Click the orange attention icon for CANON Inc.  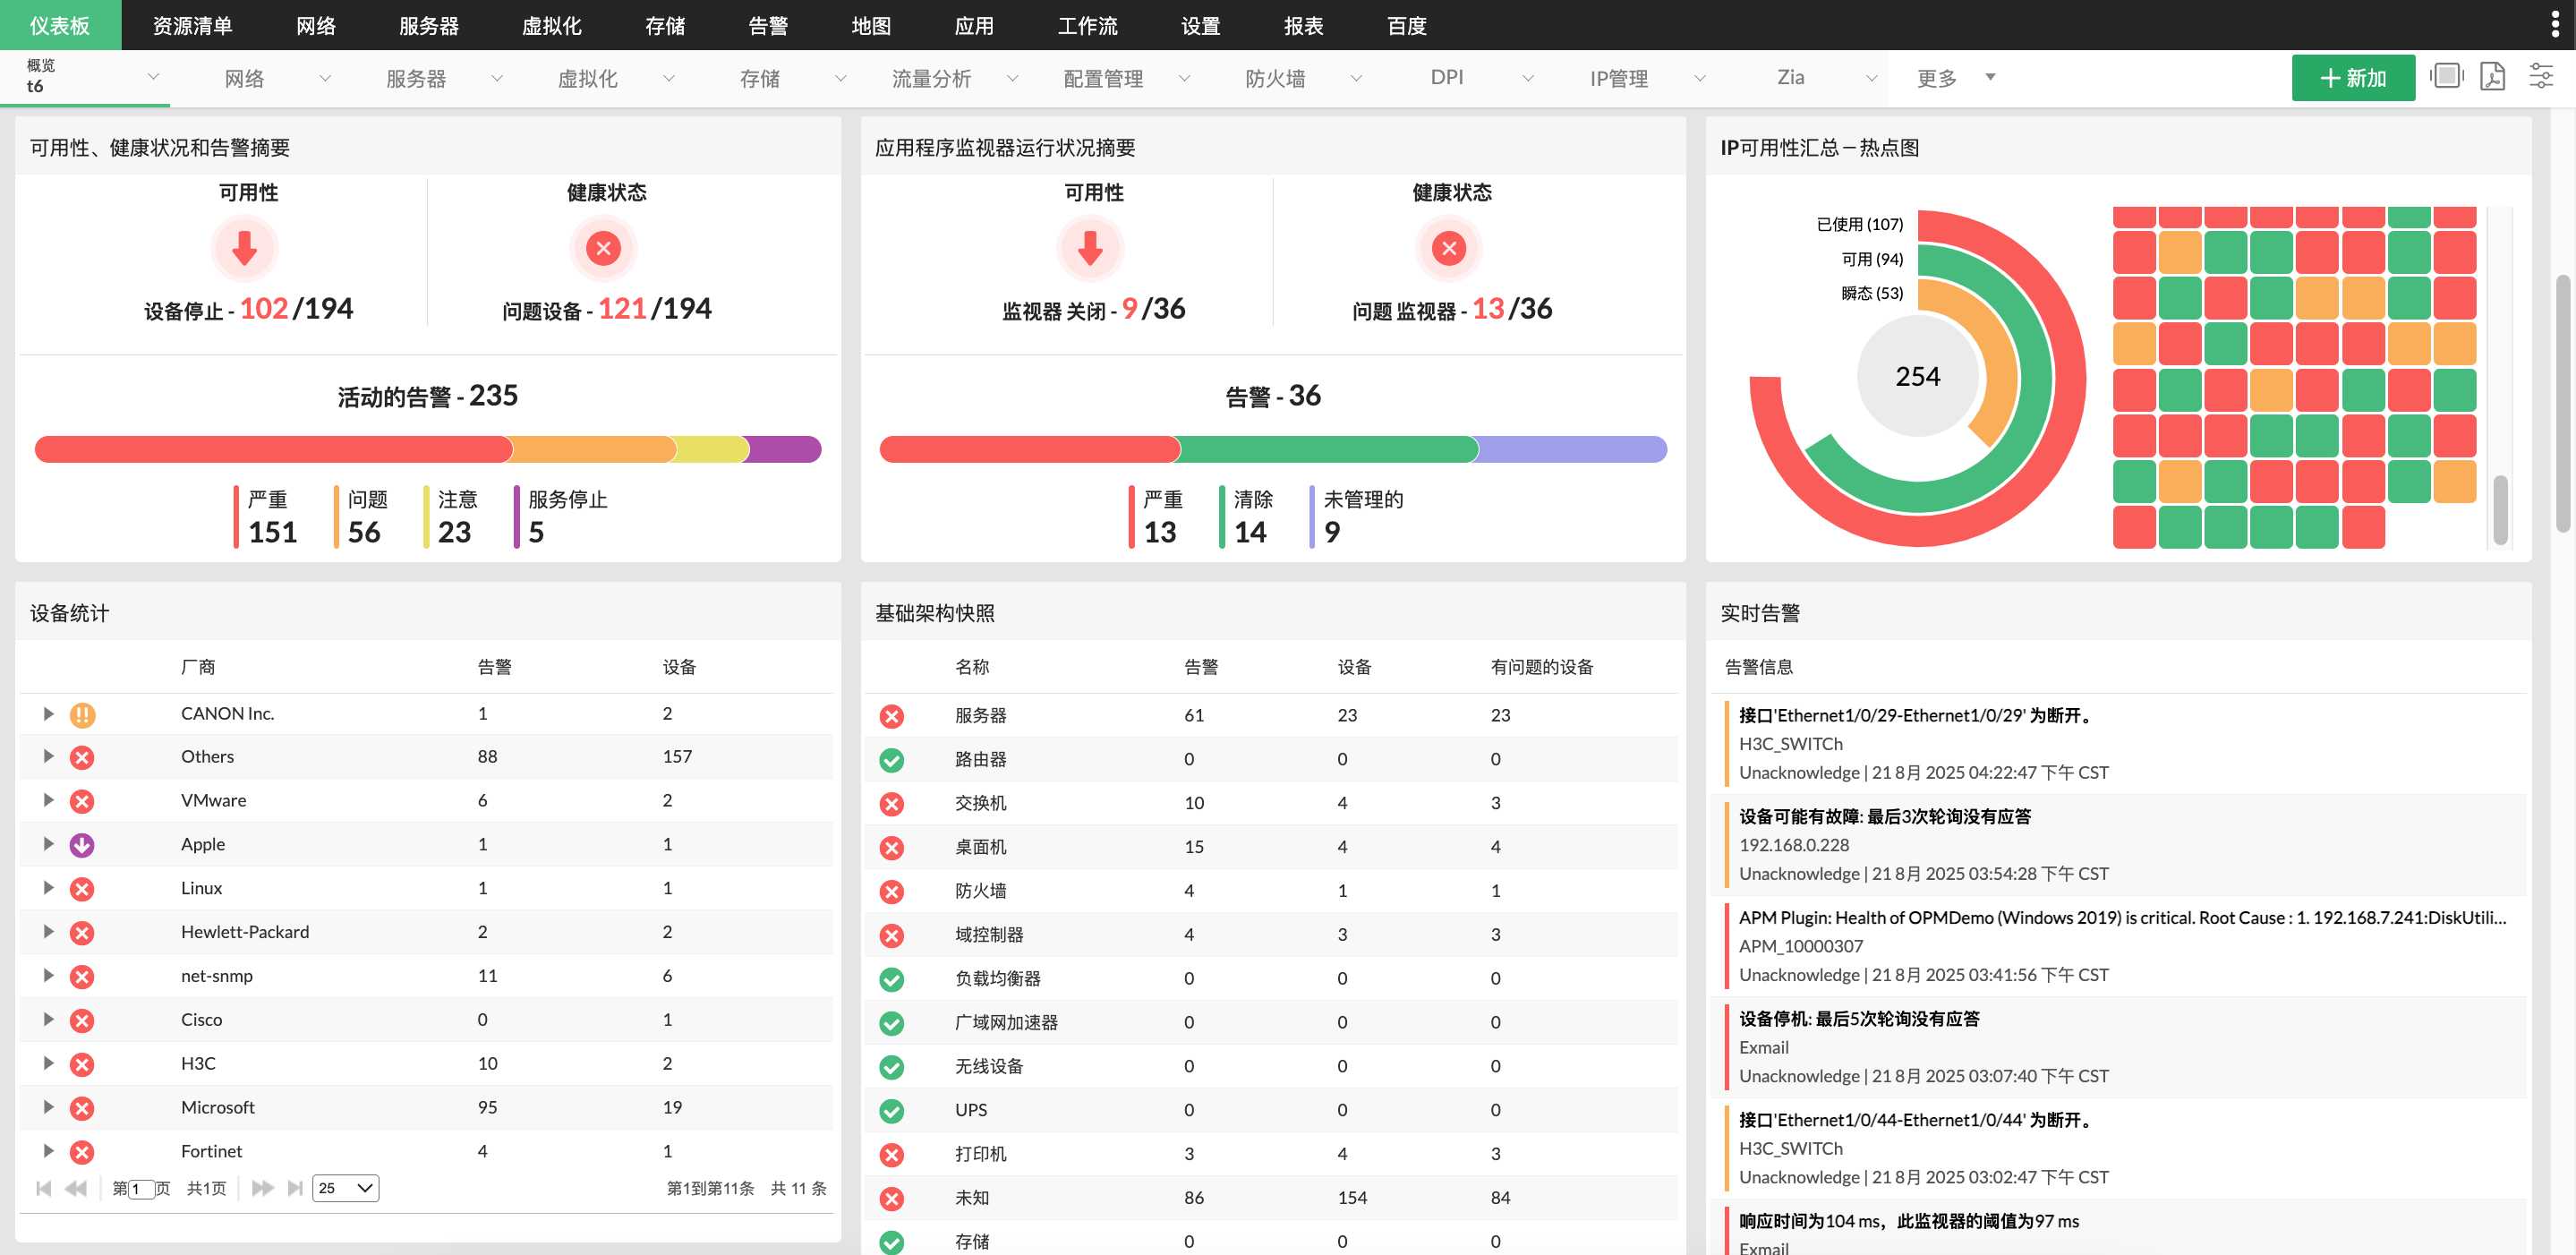coord(82,714)
